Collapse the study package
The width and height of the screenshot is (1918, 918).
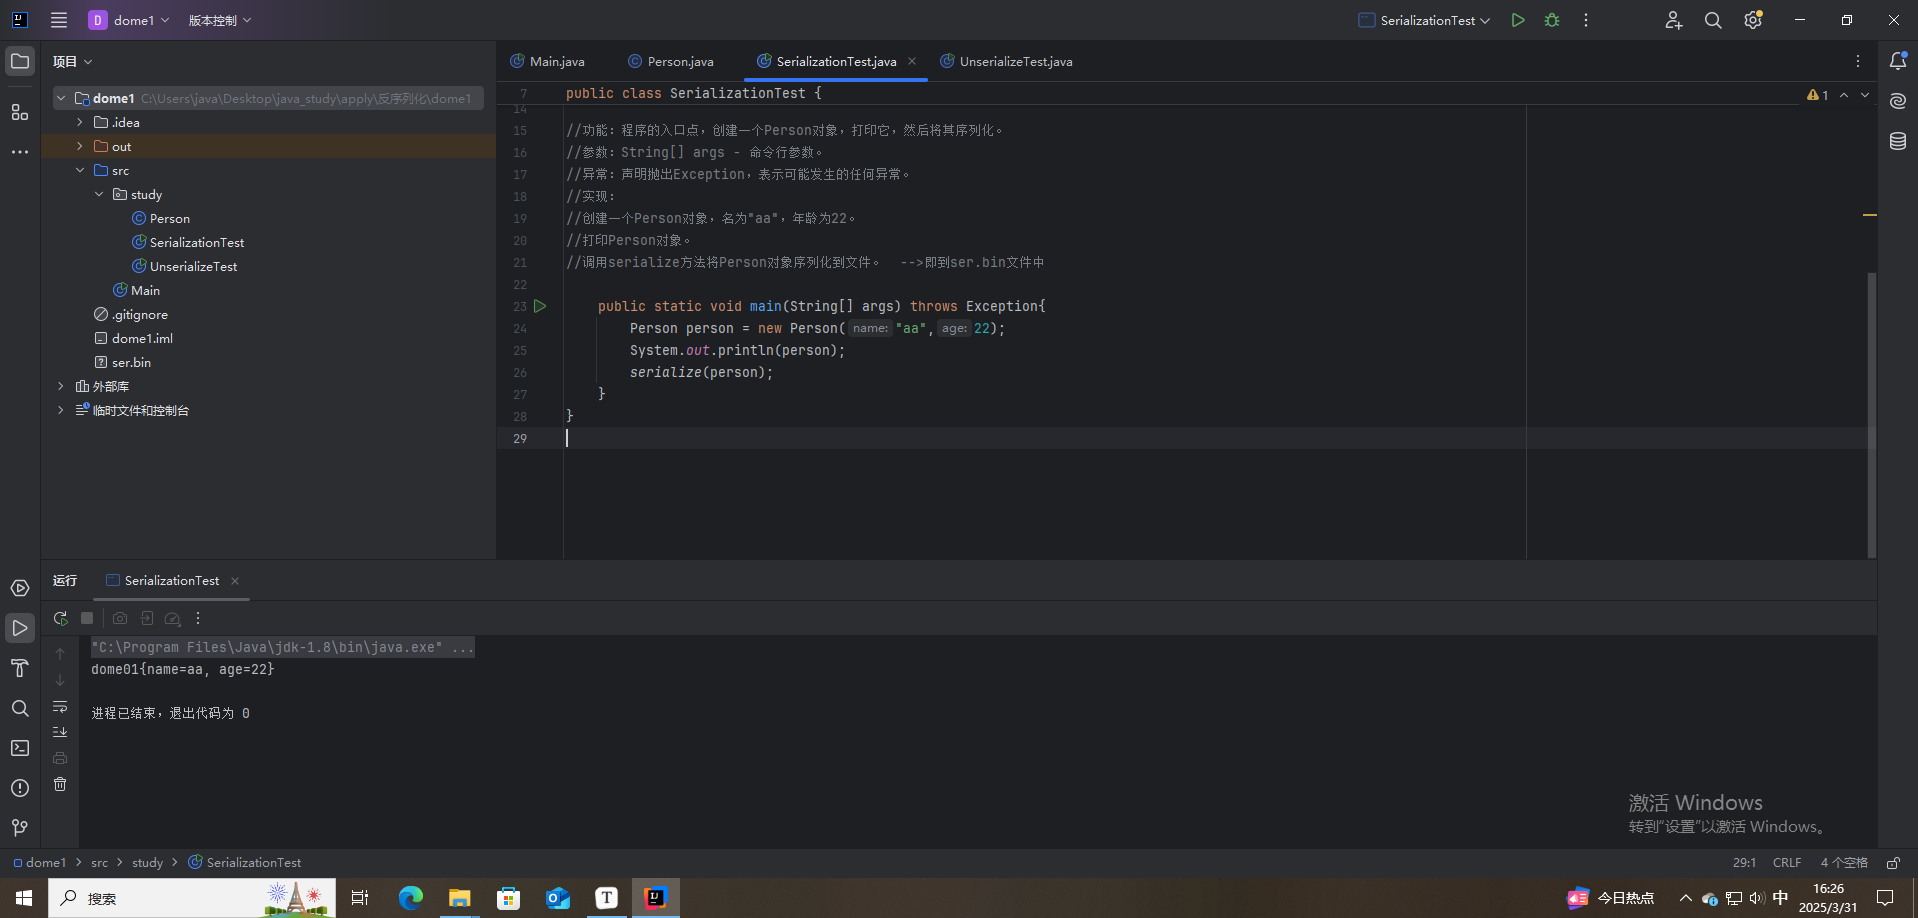pos(99,194)
